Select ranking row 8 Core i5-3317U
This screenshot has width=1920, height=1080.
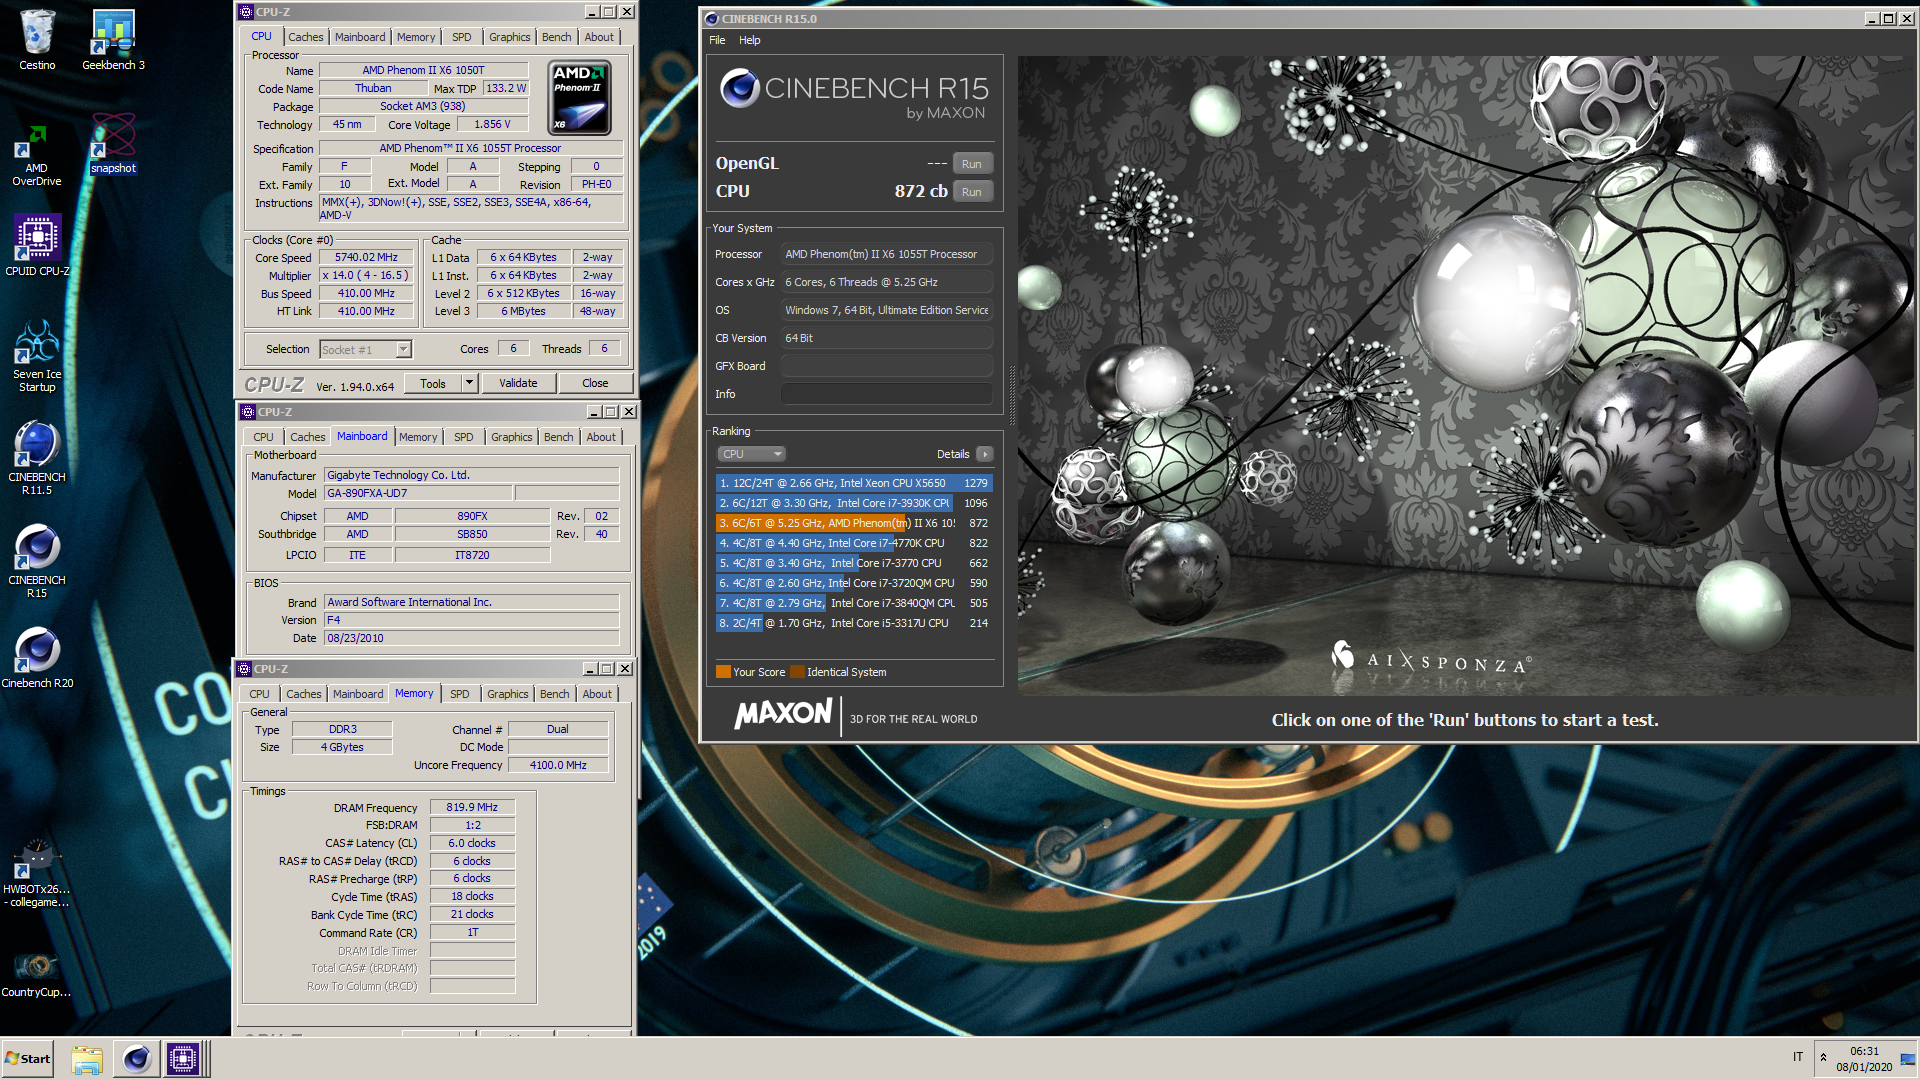[x=854, y=623]
